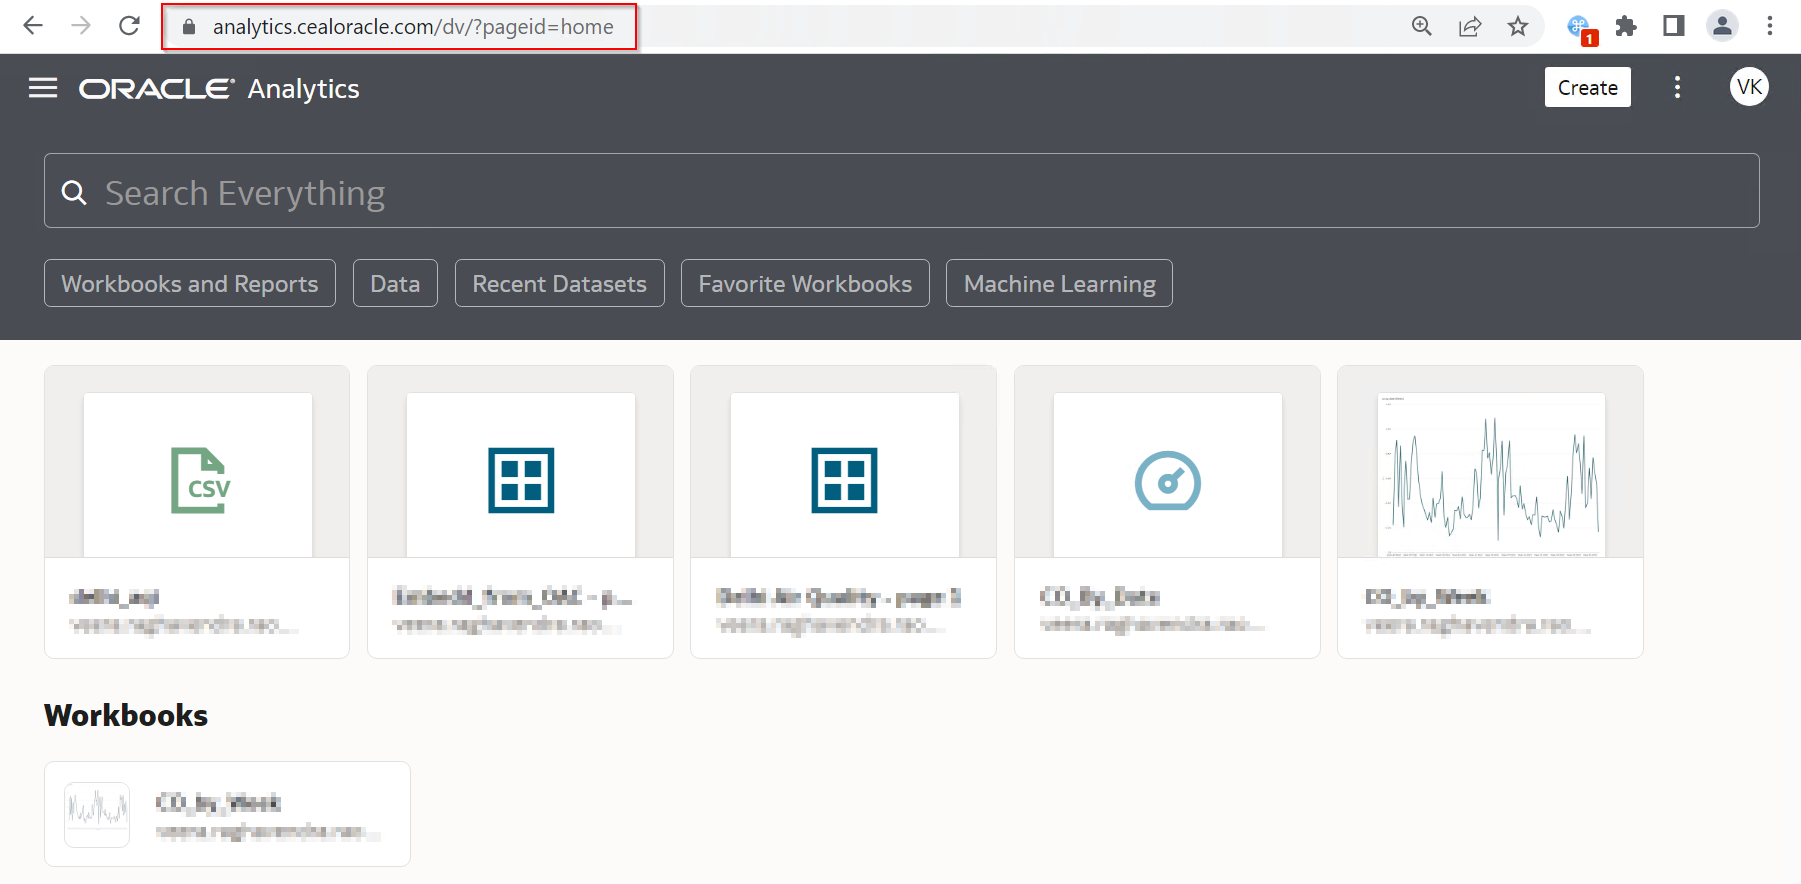Go back using the browser back arrow
The width and height of the screenshot is (1801, 884).
pos(33,26)
